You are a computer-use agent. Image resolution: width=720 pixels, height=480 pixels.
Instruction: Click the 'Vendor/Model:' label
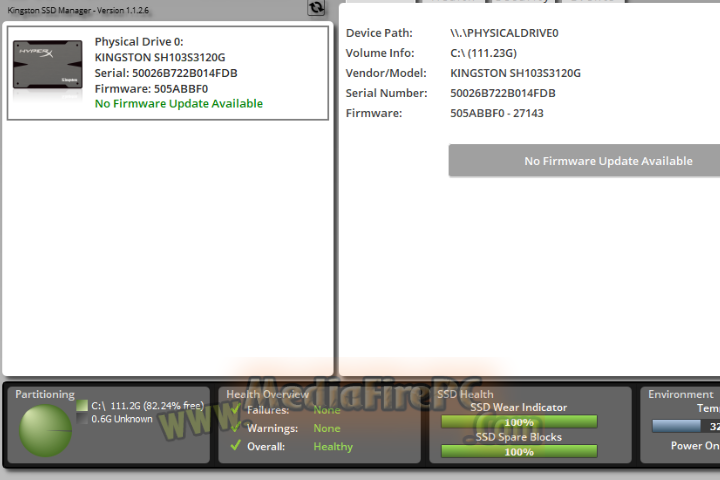pos(386,73)
